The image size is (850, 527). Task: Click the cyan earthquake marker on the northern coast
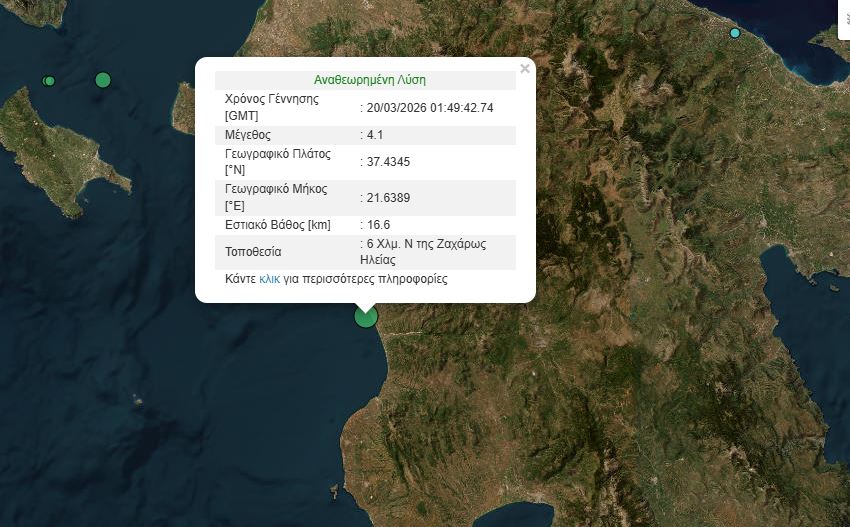point(735,33)
